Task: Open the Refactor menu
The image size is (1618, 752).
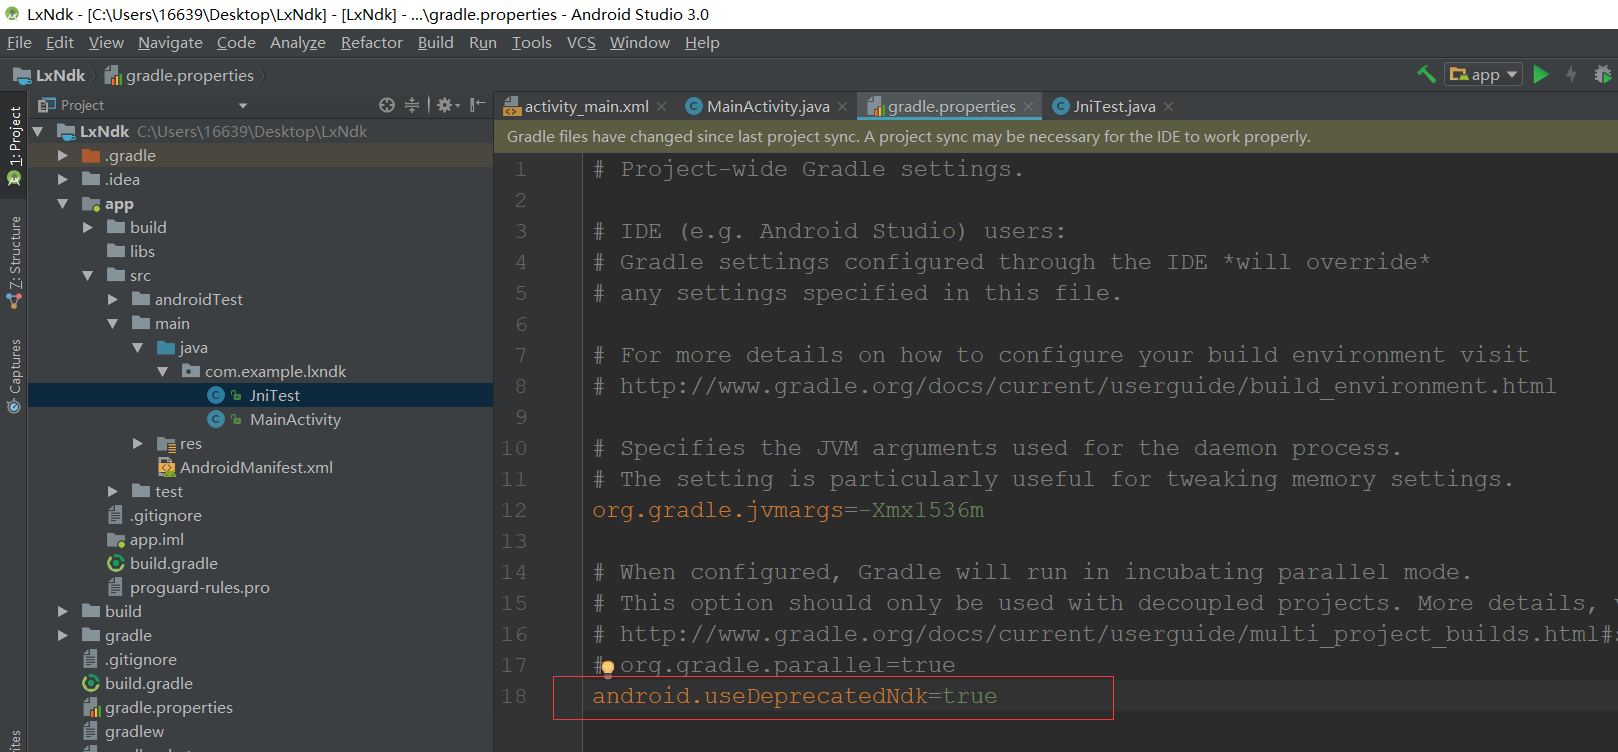Action: click(x=371, y=42)
